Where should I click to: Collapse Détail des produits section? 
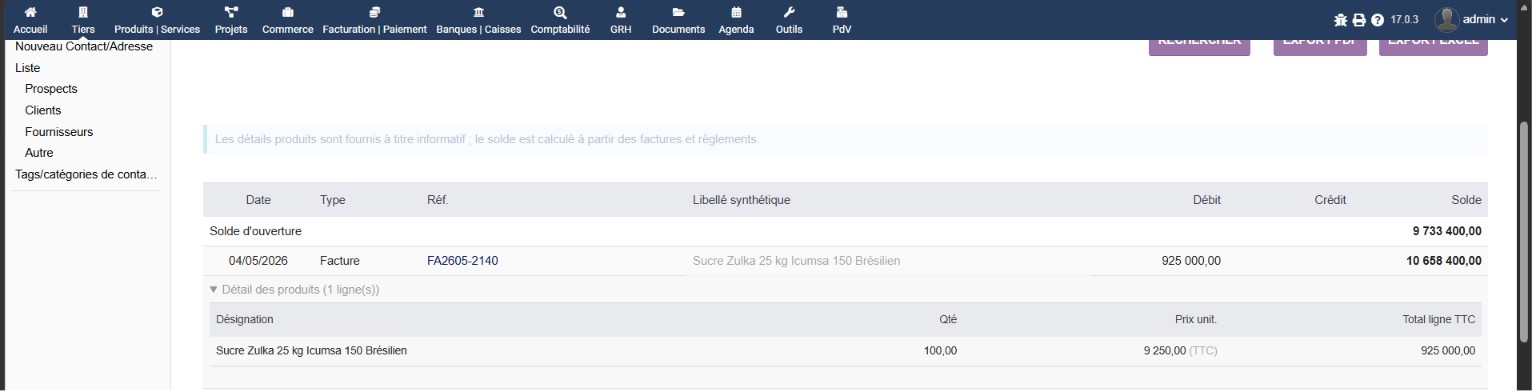point(294,290)
